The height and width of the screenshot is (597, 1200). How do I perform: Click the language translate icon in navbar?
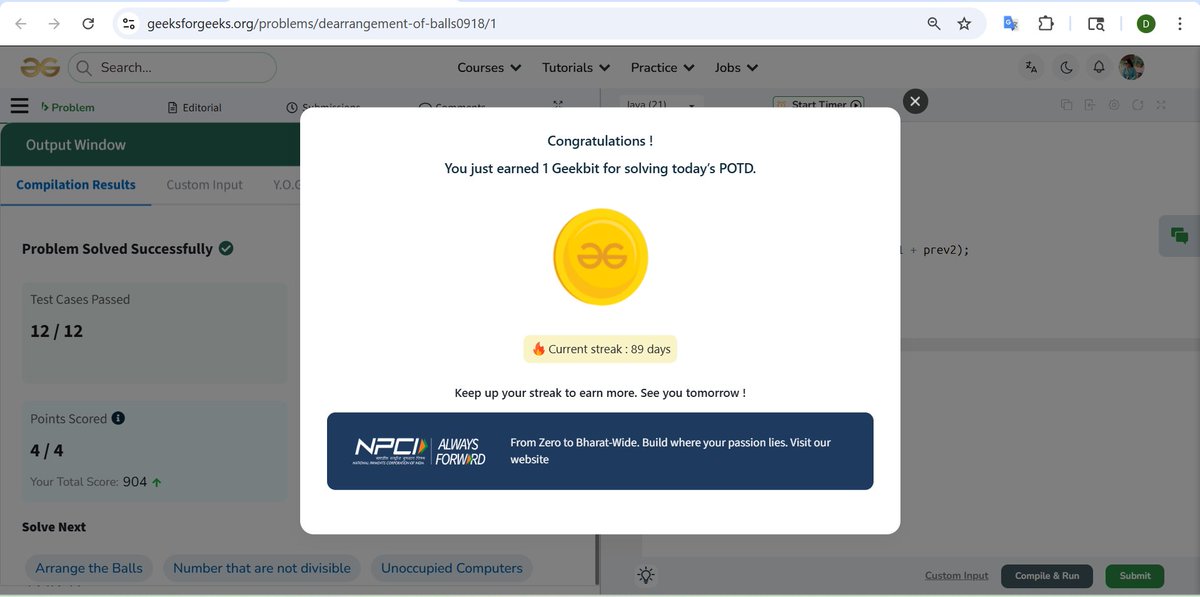[x=1031, y=67]
